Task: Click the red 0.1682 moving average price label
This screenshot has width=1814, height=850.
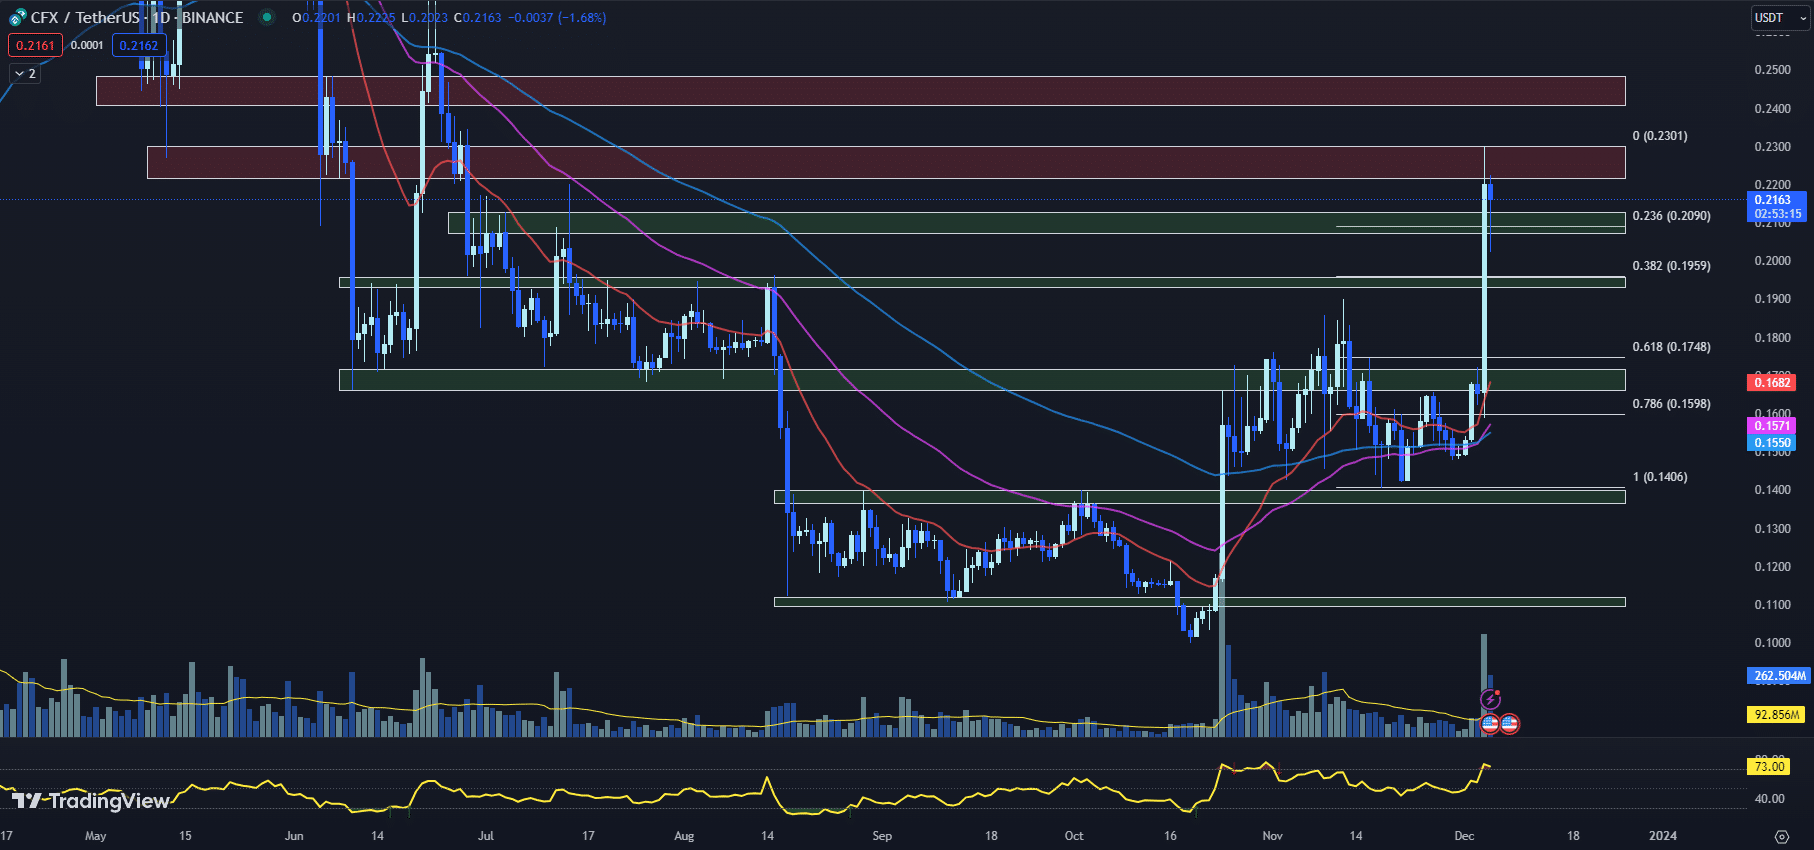Action: 1772,383
